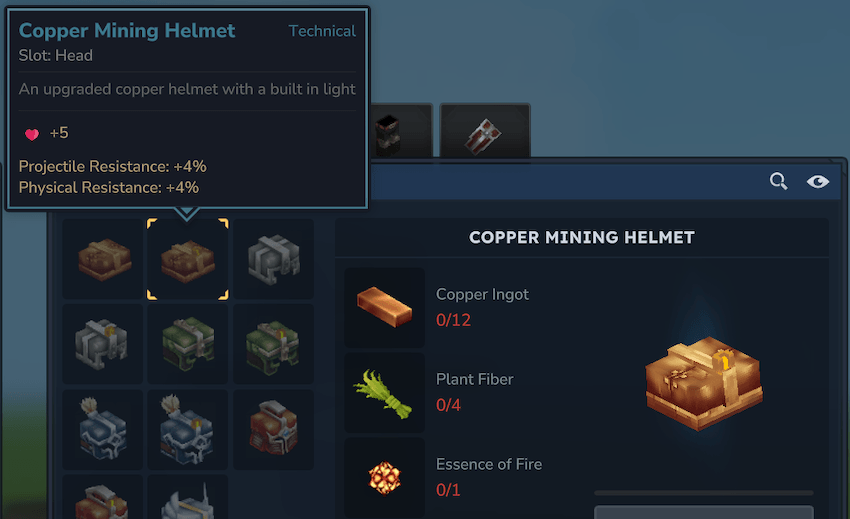Select the highlighted Copper Mining Helmet recipe
Screen dimensions: 850x519
[188, 259]
